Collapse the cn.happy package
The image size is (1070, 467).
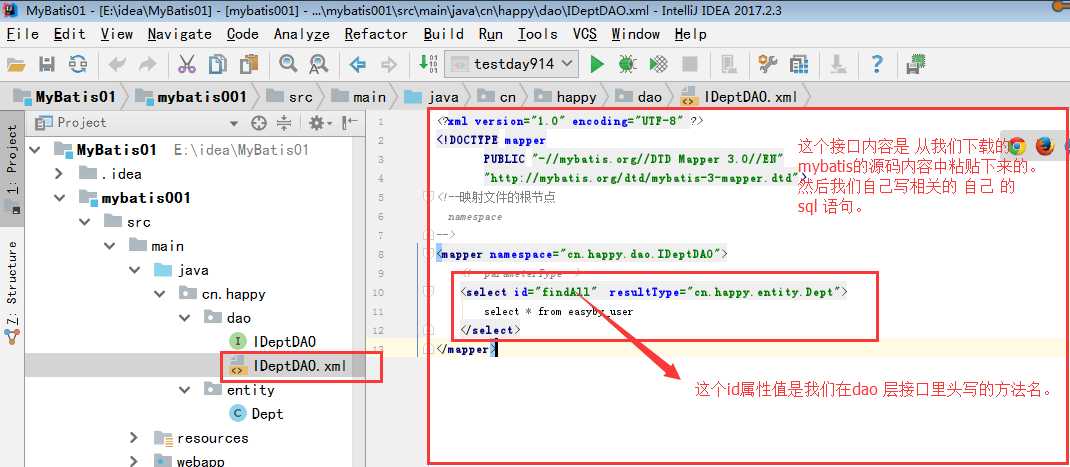coord(160,294)
